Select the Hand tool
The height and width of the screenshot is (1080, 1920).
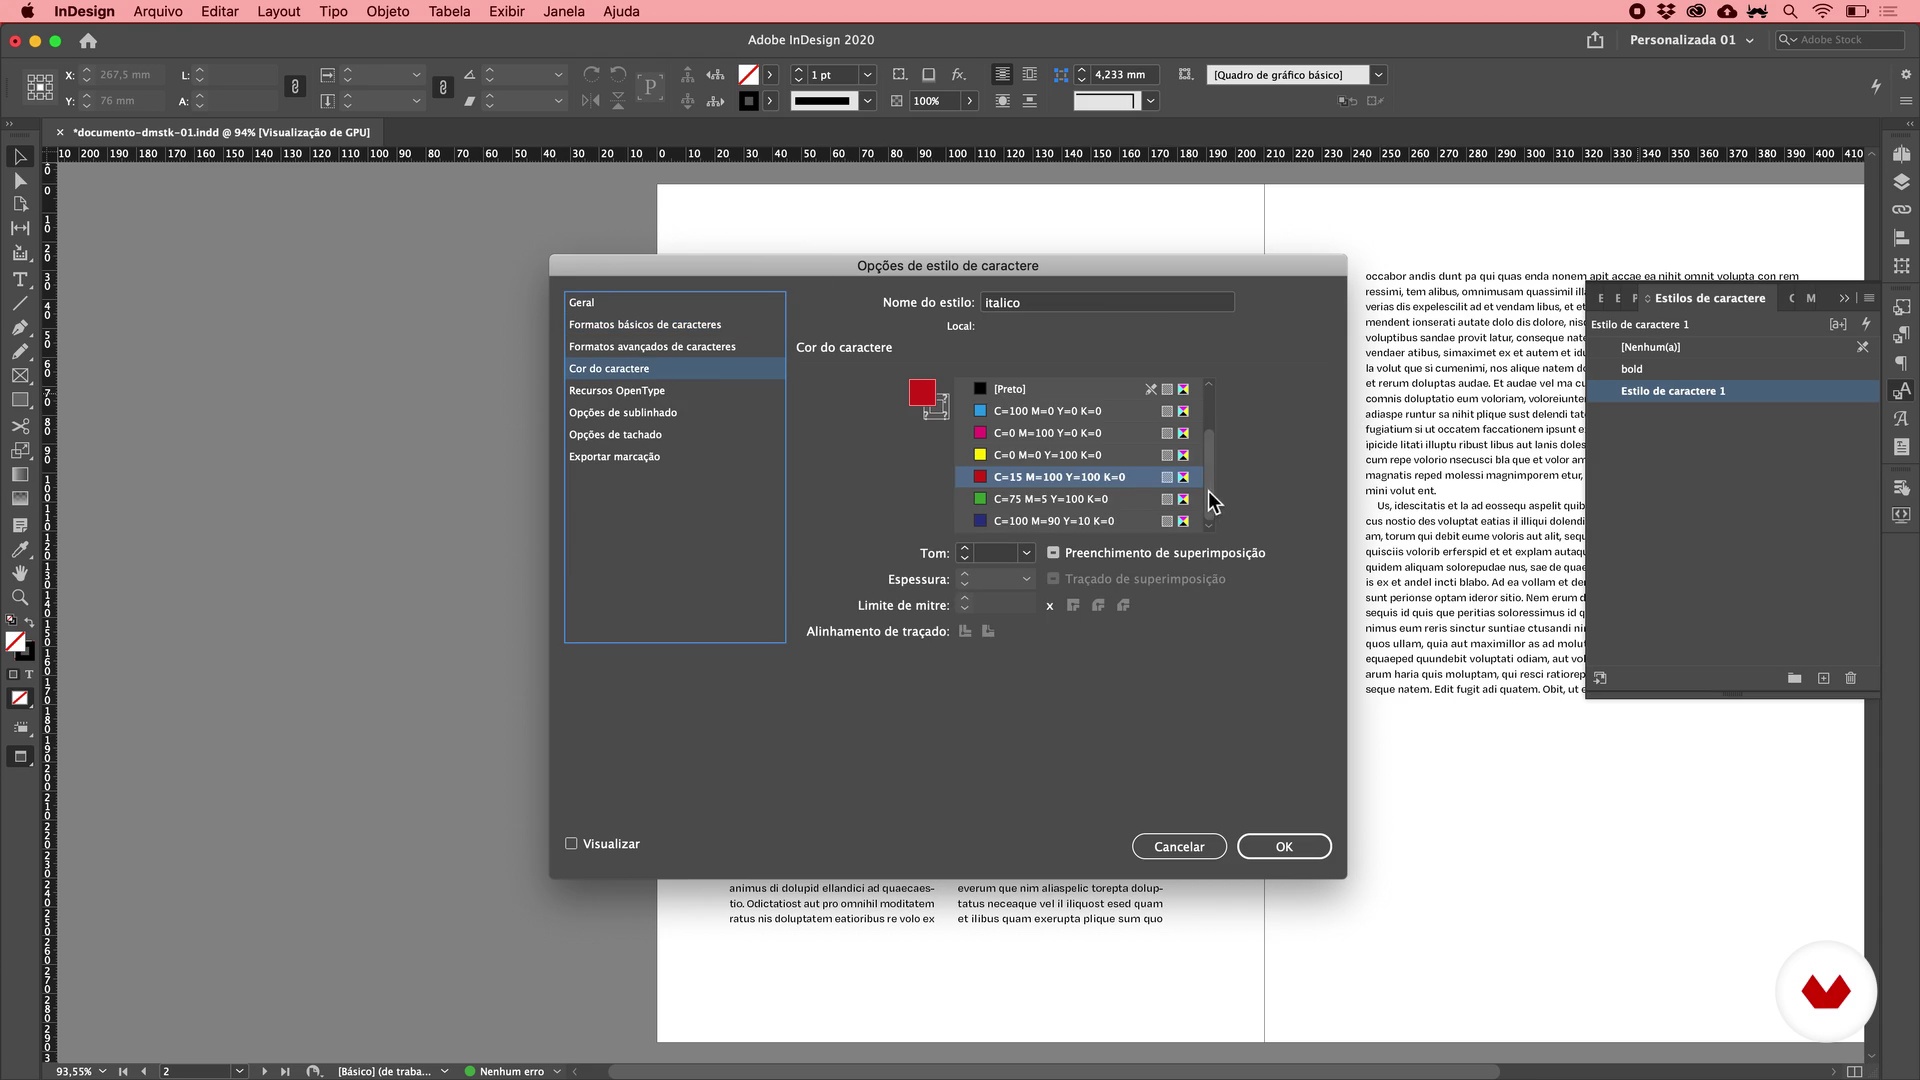pyautogui.click(x=19, y=573)
